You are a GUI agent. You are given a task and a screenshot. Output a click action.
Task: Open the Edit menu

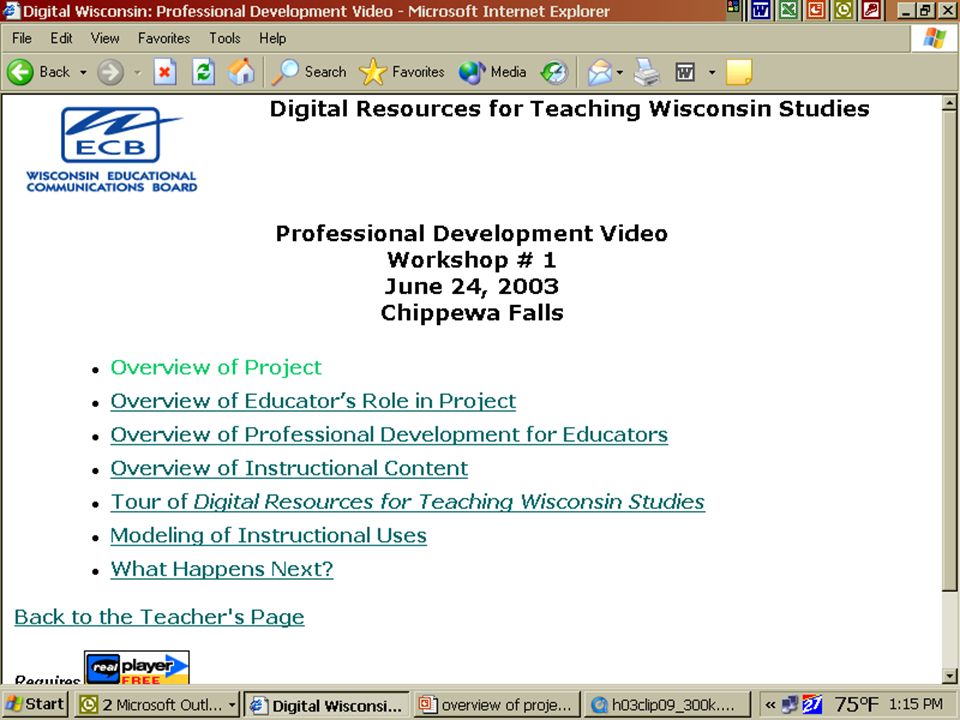pos(61,39)
